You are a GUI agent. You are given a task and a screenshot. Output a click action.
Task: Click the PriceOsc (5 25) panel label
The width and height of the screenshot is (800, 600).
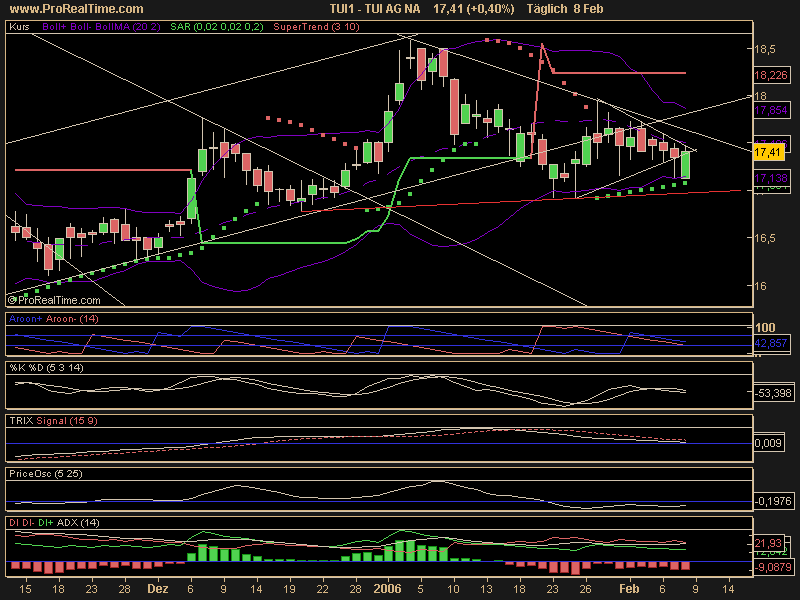(43, 474)
